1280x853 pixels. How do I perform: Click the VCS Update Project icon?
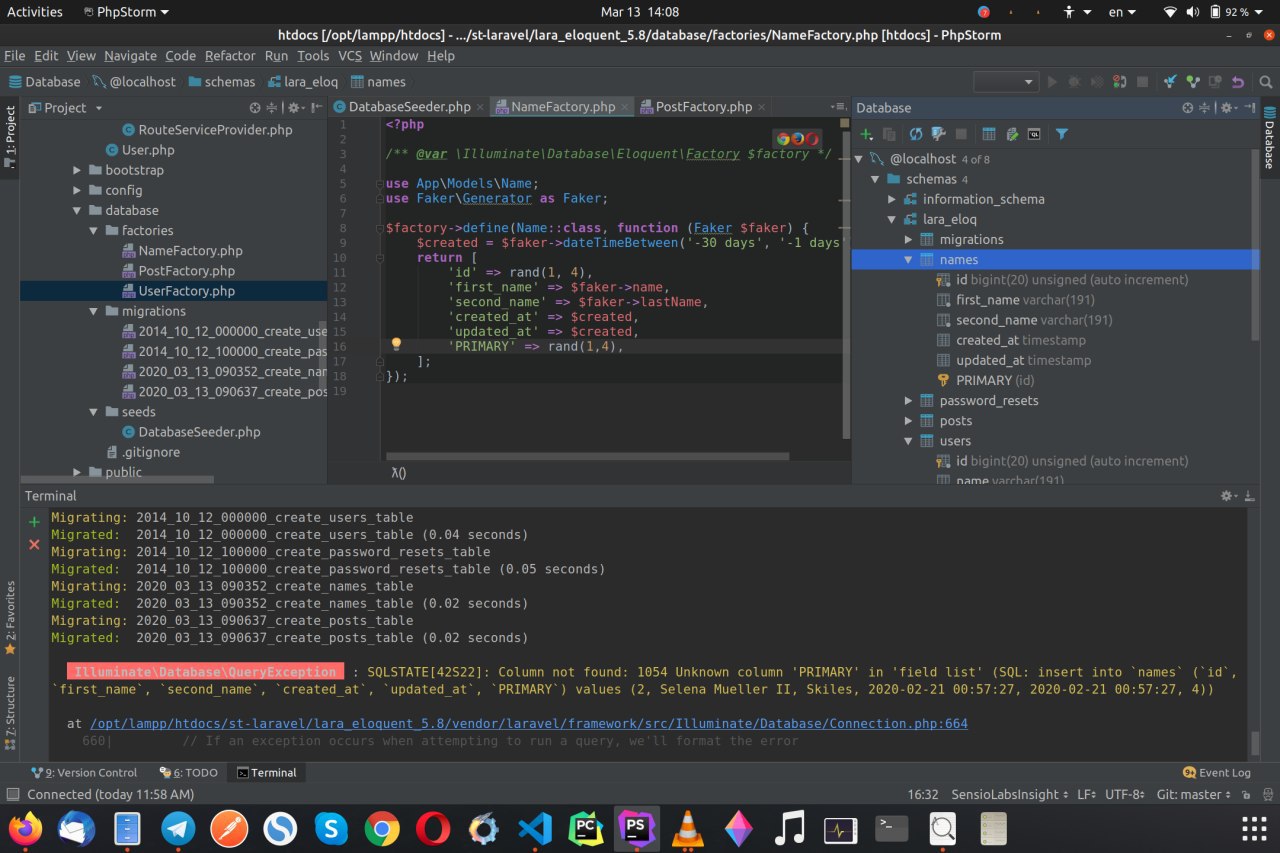pos(1170,82)
